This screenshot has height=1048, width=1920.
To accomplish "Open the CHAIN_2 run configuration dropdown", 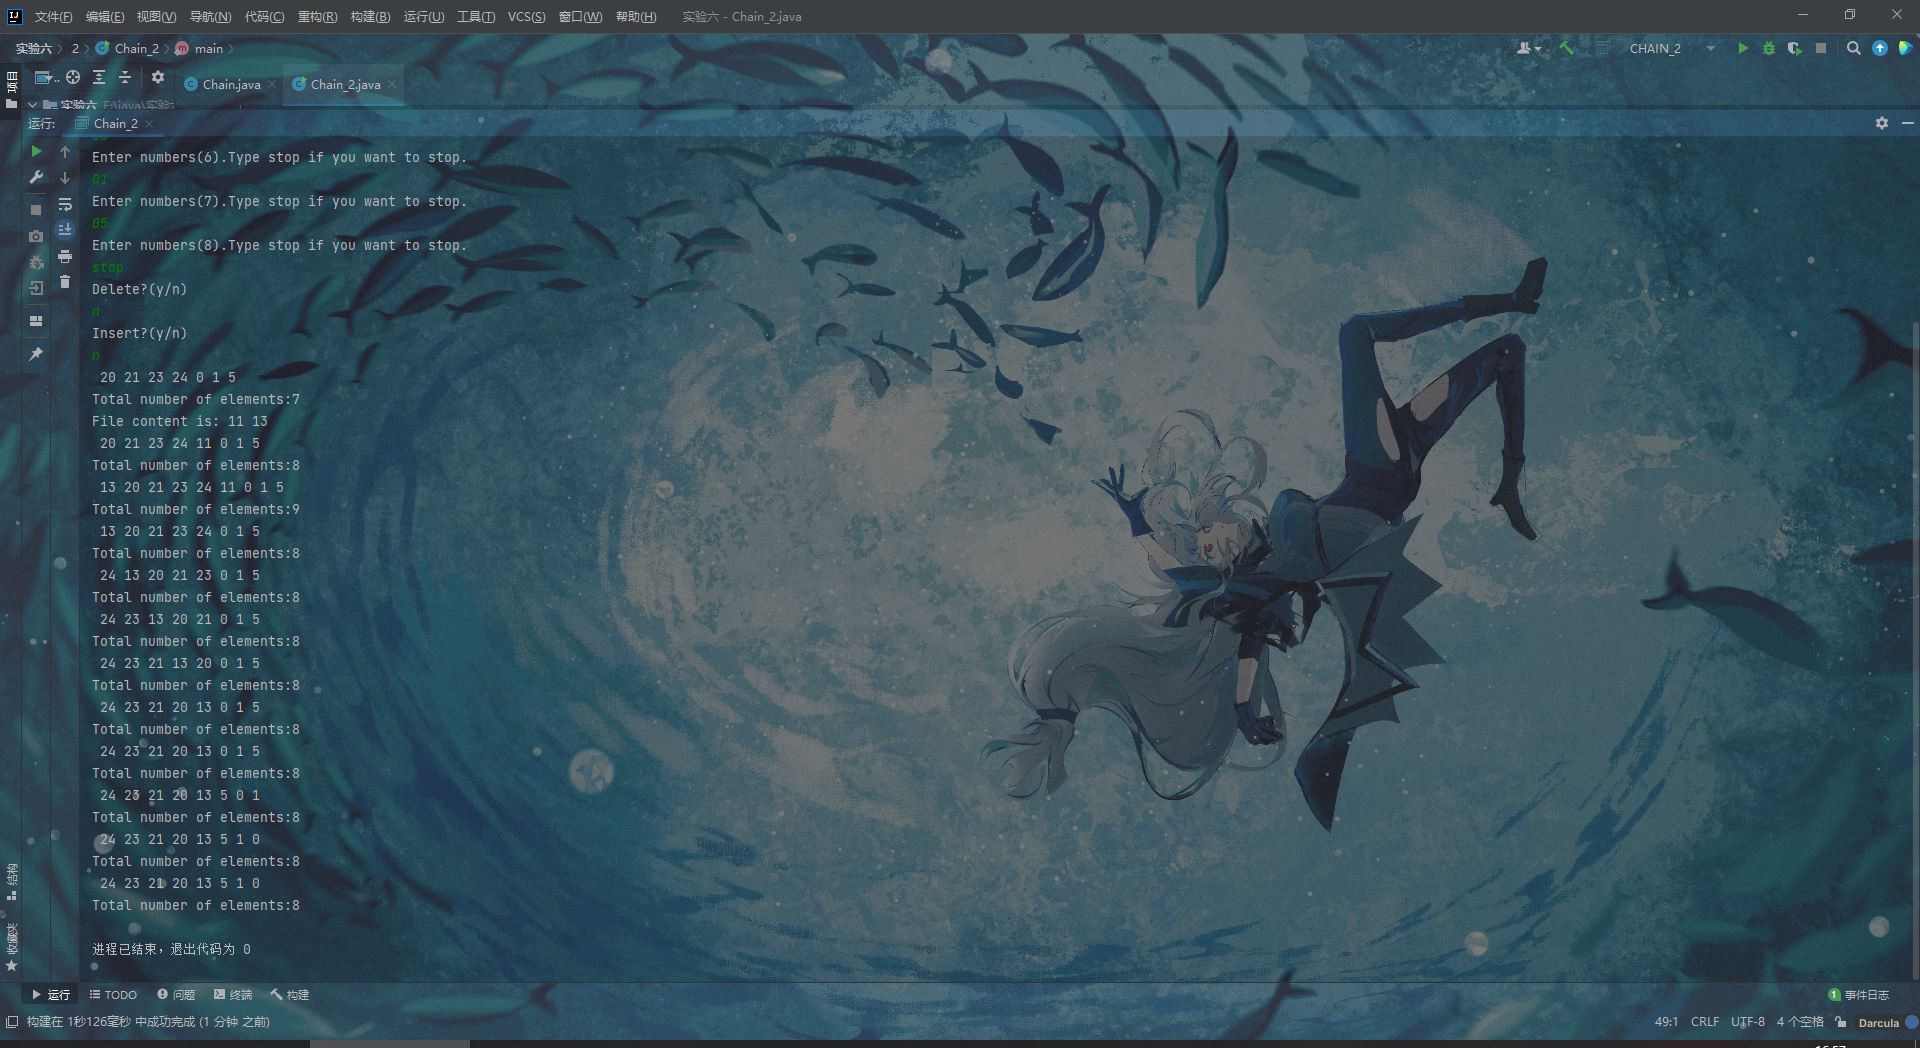I will coord(1673,48).
